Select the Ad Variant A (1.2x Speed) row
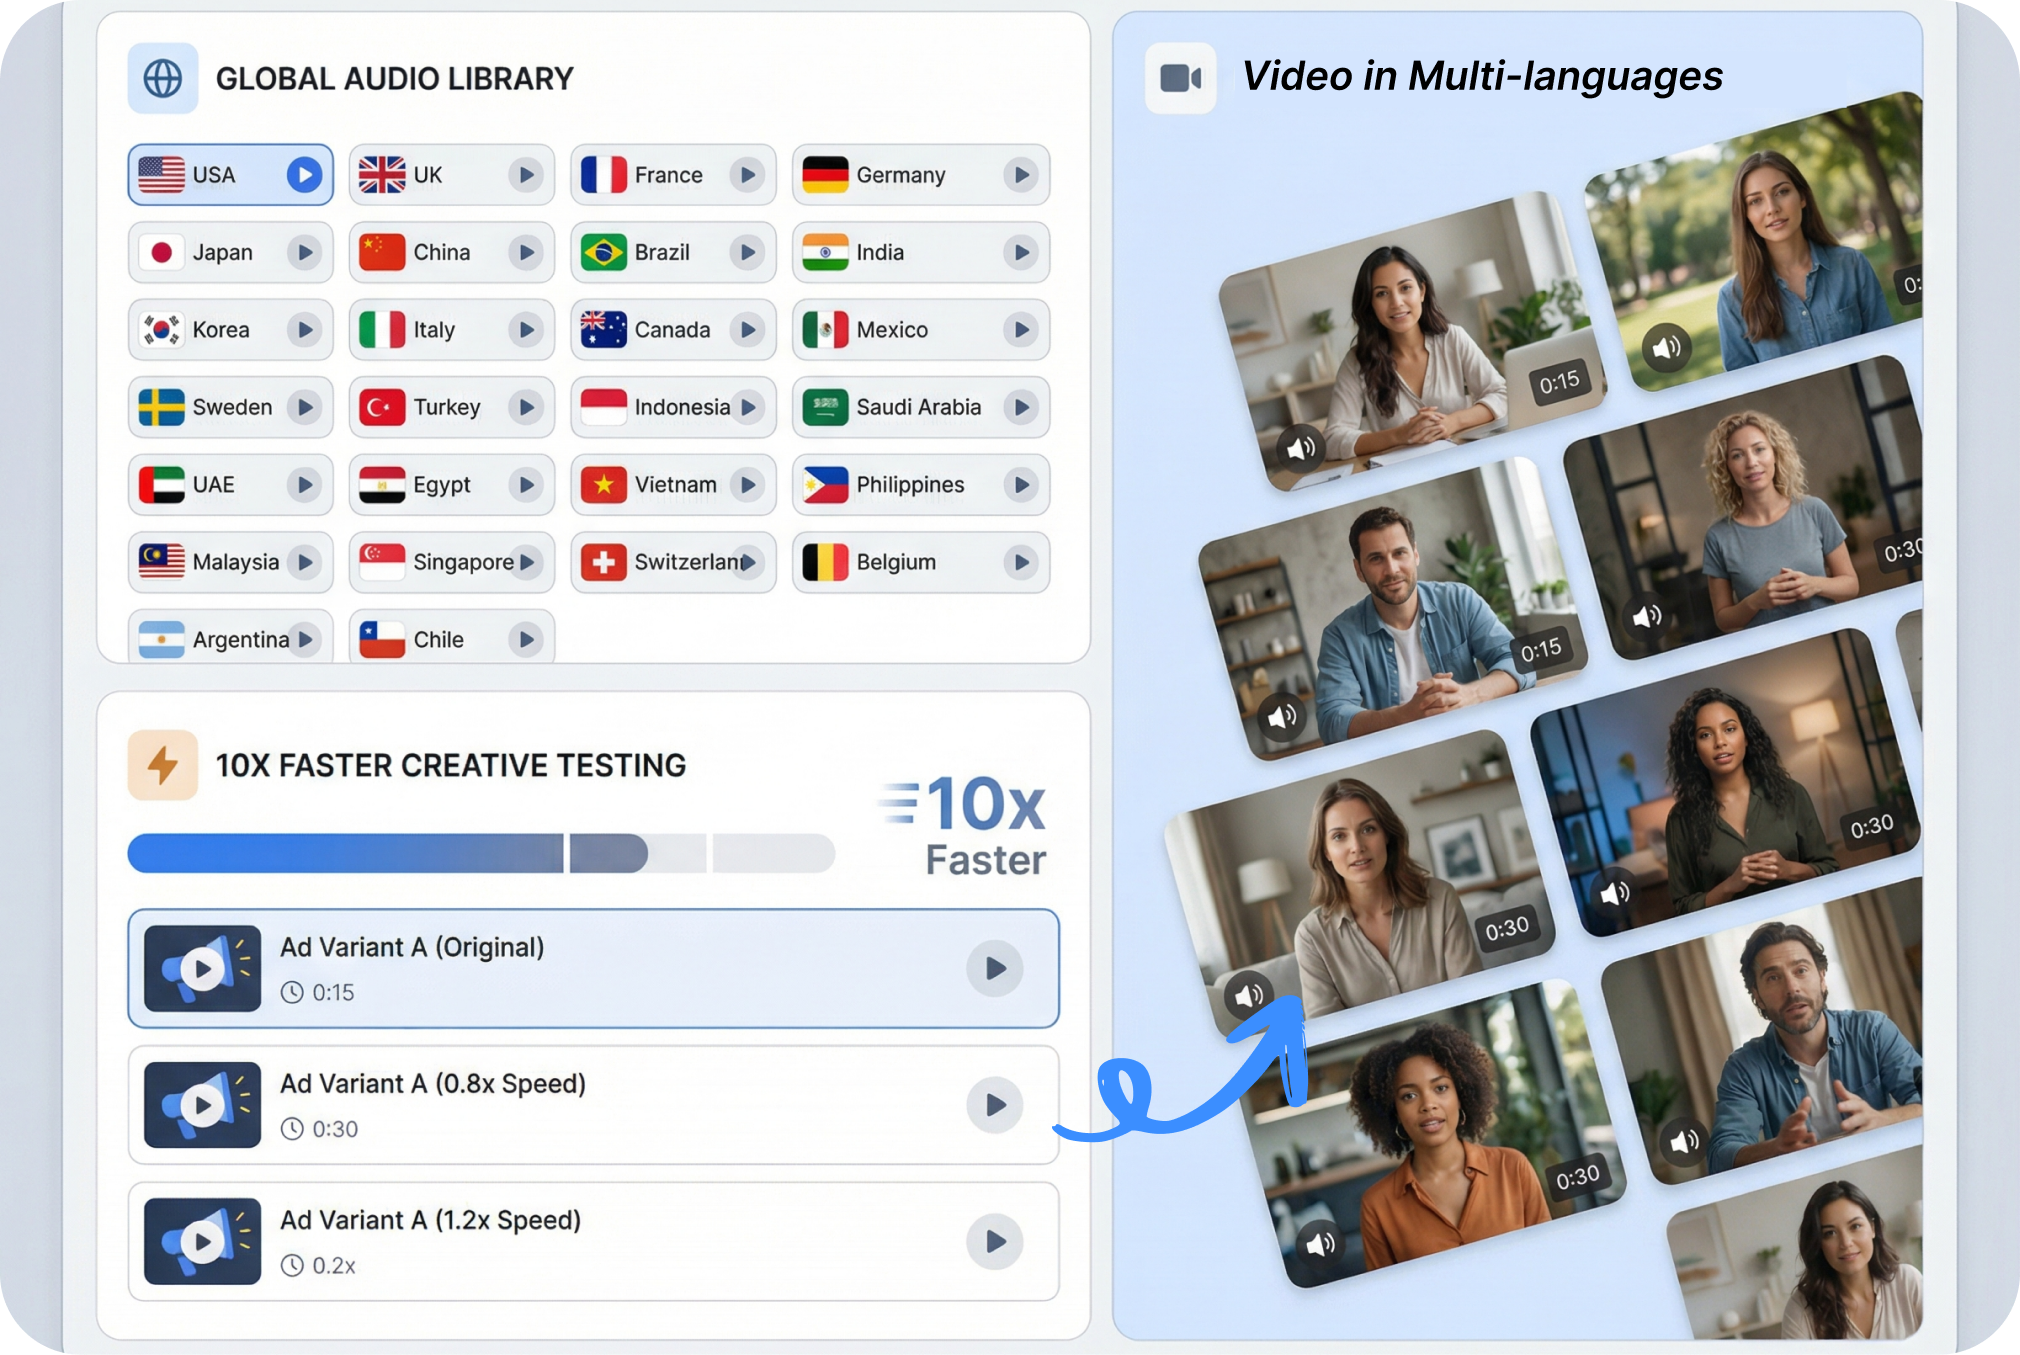2020x1355 pixels. click(x=593, y=1241)
